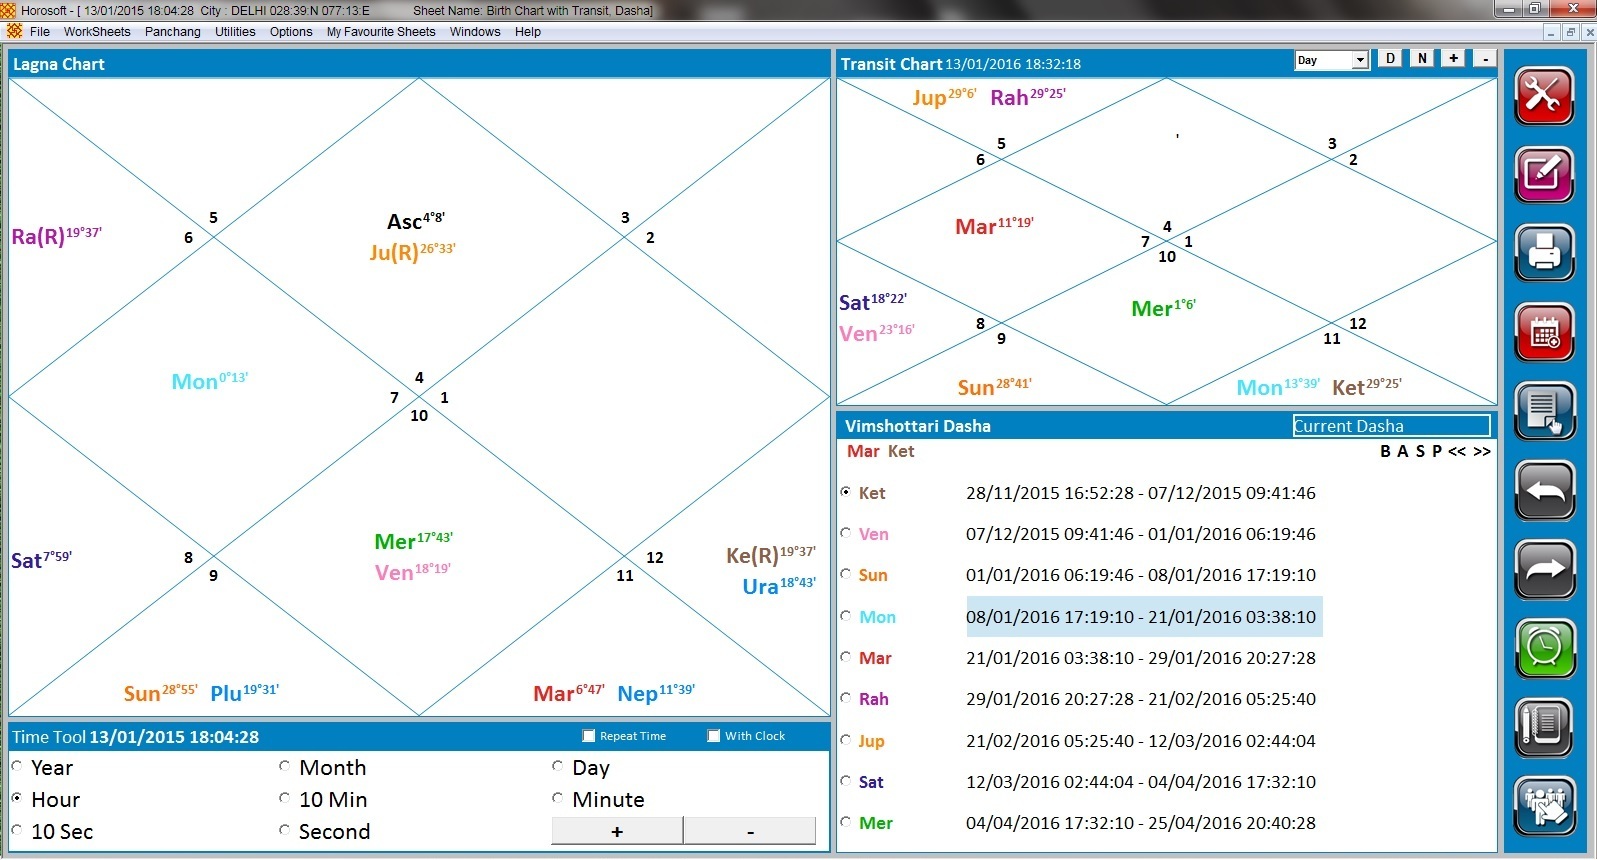
Task: Click the >> next arrows in Vimshottari Dasha
Action: pos(1482,452)
